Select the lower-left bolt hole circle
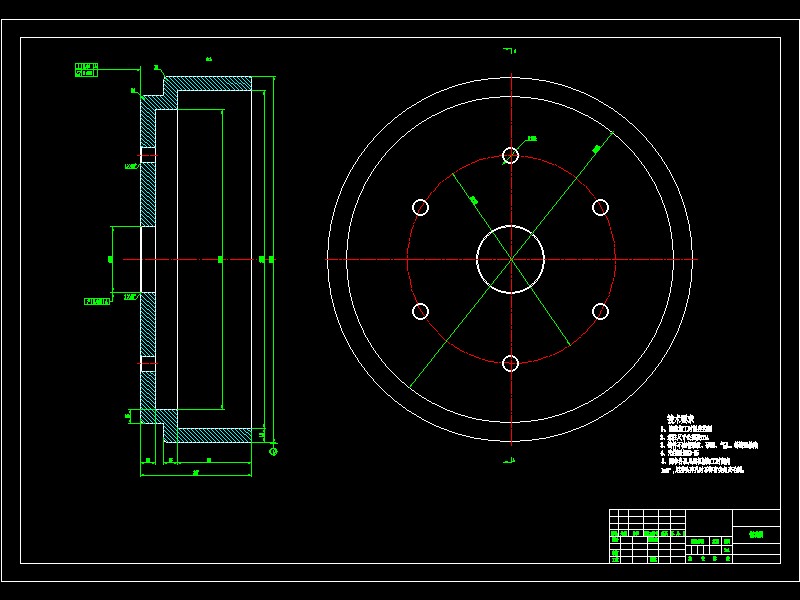The image size is (800, 600). 420,311
